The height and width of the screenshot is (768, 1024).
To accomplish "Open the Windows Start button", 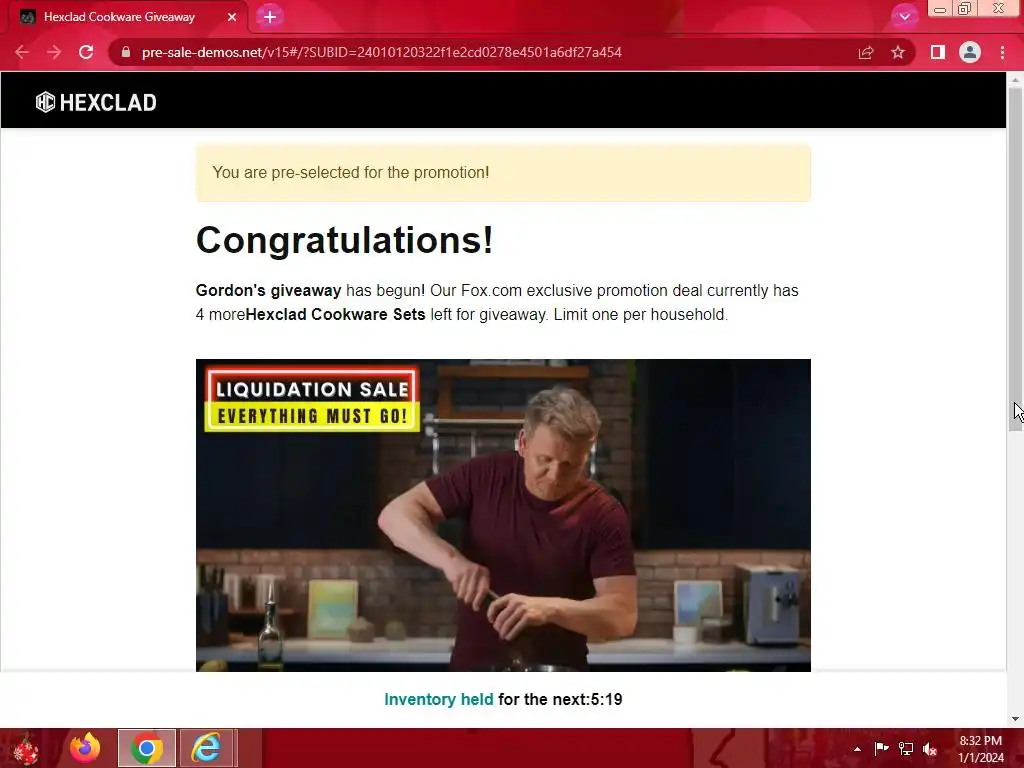I will [x=26, y=748].
